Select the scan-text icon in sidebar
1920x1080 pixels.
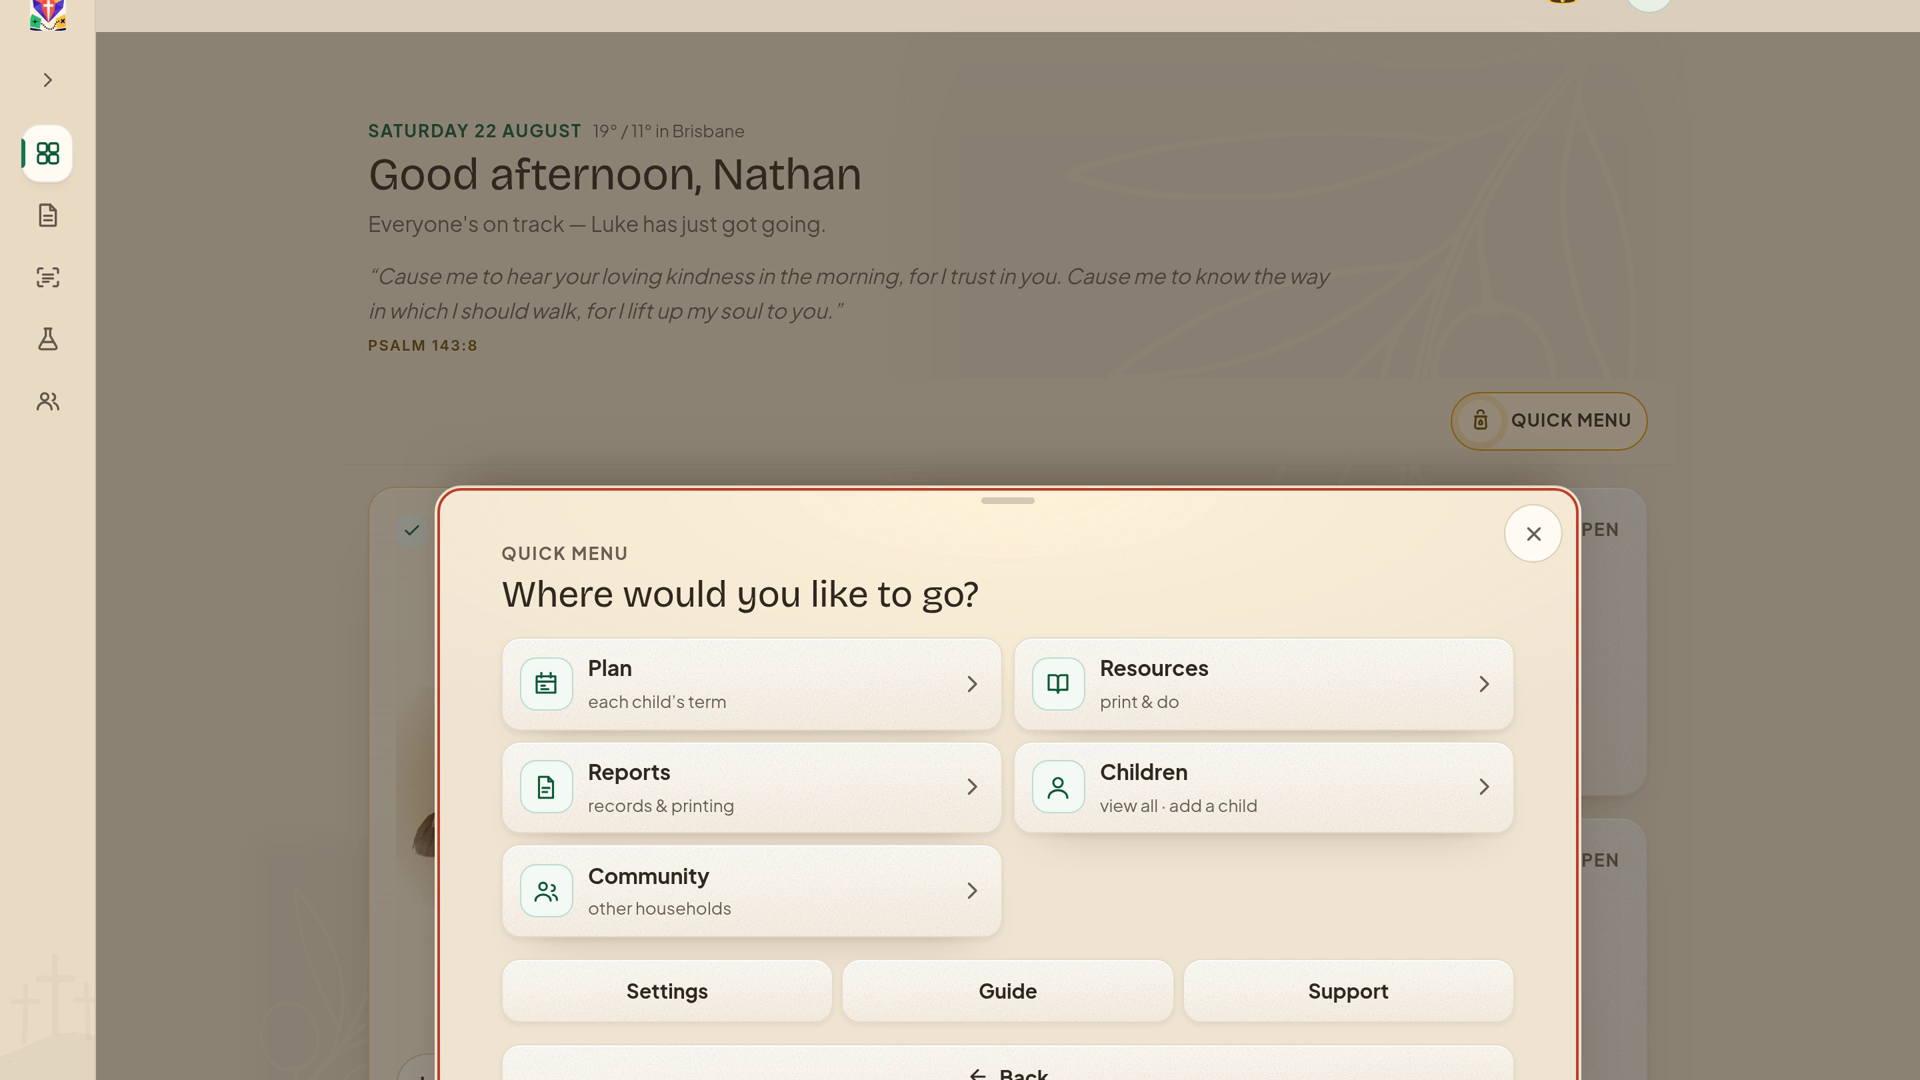pyautogui.click(x=47, y=278)
